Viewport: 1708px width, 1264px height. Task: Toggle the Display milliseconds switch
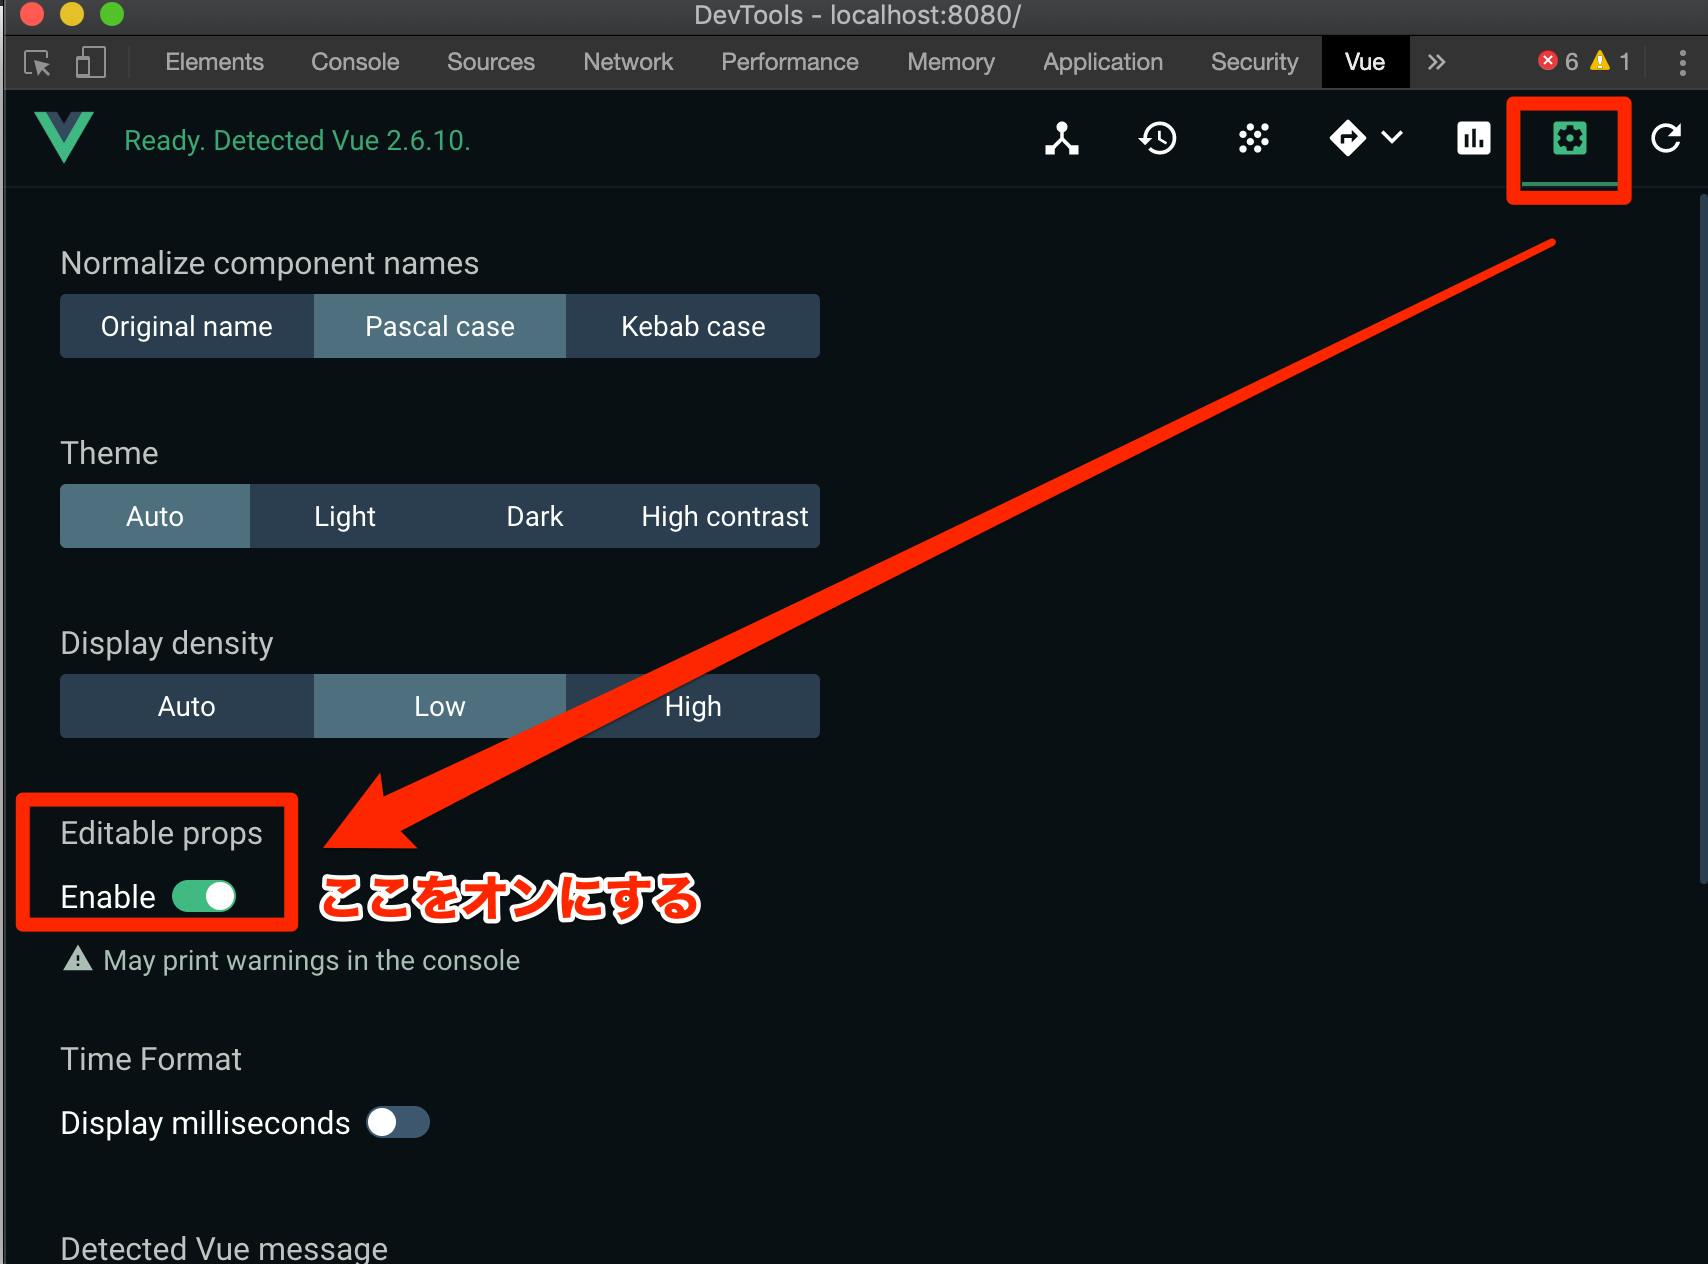(398, 1122)
